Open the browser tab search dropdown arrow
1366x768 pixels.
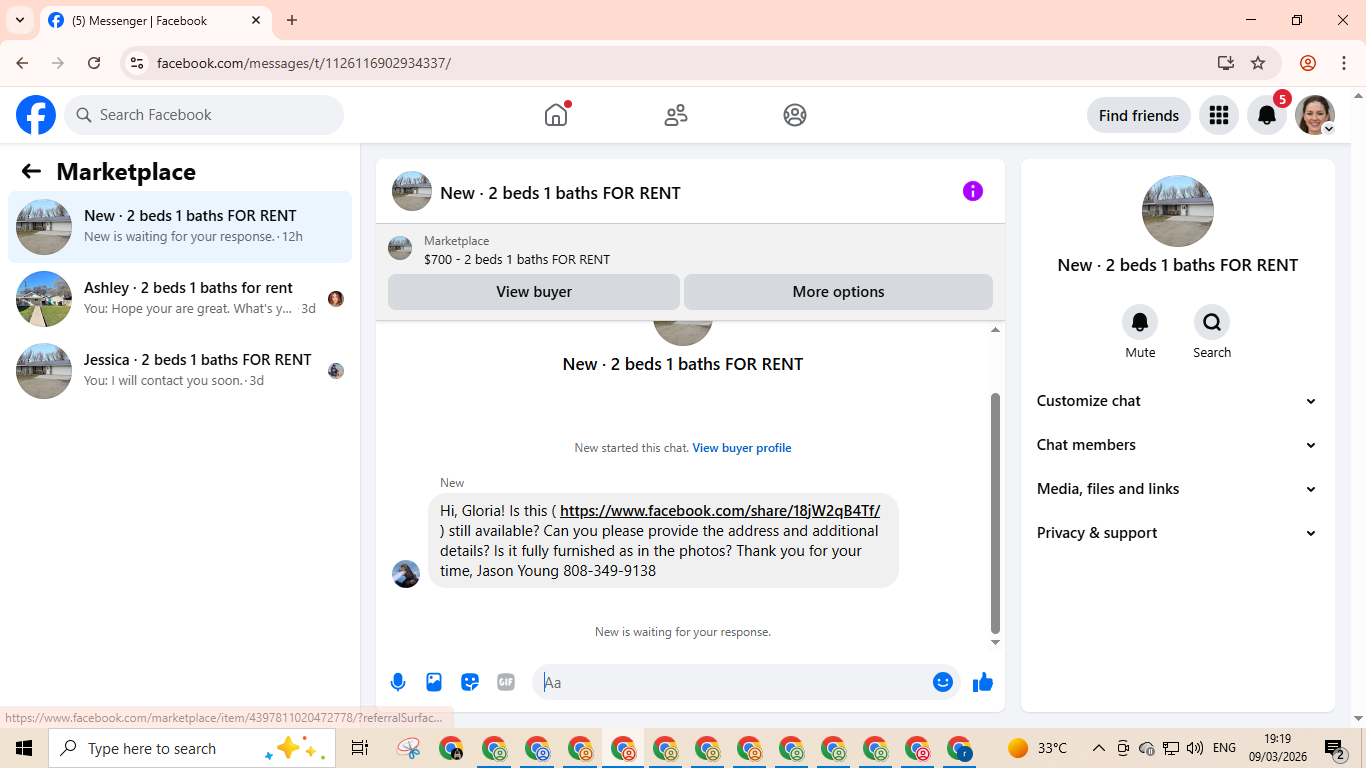click(x=20, y=20)
